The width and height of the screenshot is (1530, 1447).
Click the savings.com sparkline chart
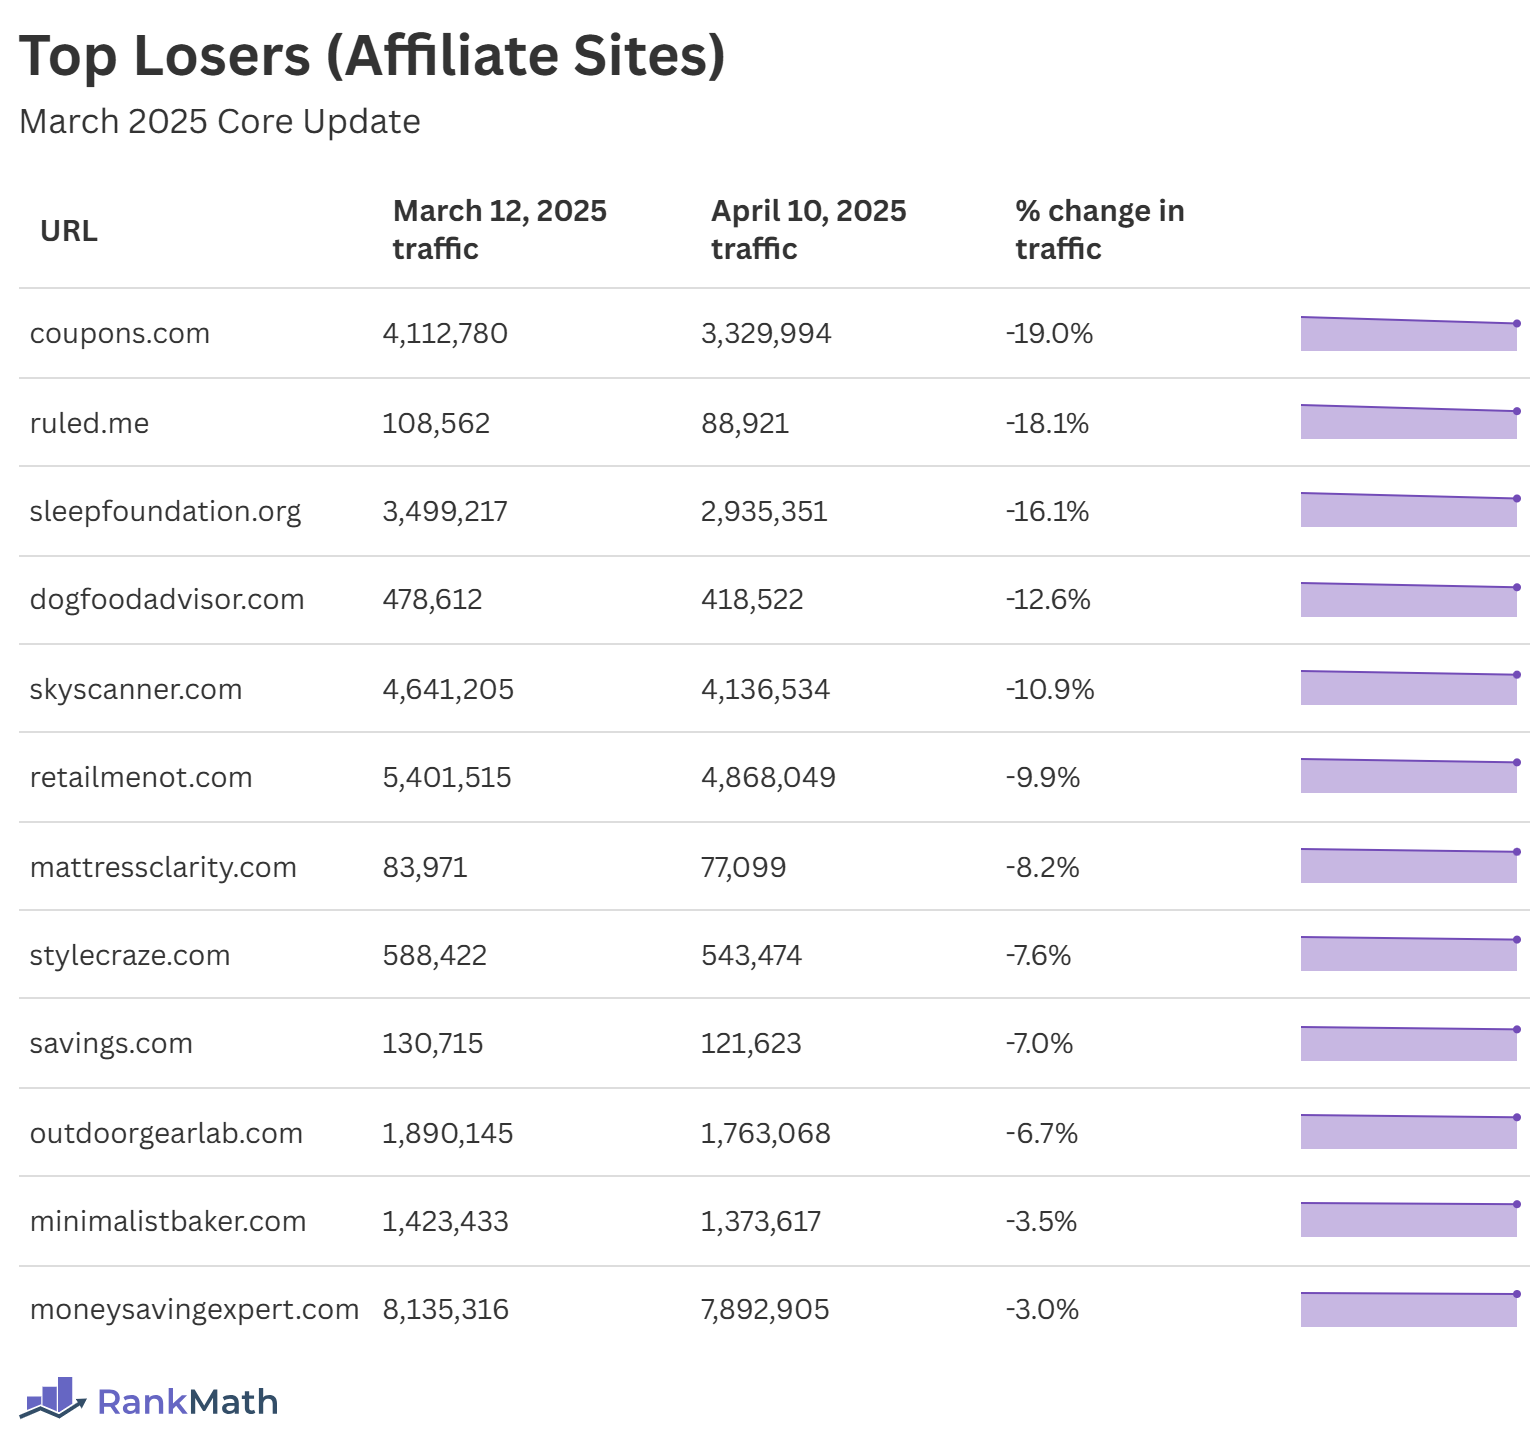click(x=1410, y=1043)
